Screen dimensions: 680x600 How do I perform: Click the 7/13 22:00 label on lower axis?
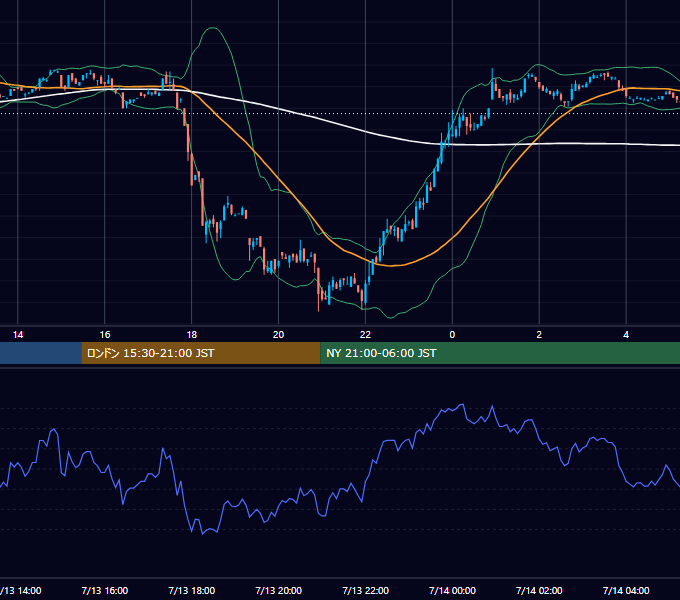click(366, 590)
